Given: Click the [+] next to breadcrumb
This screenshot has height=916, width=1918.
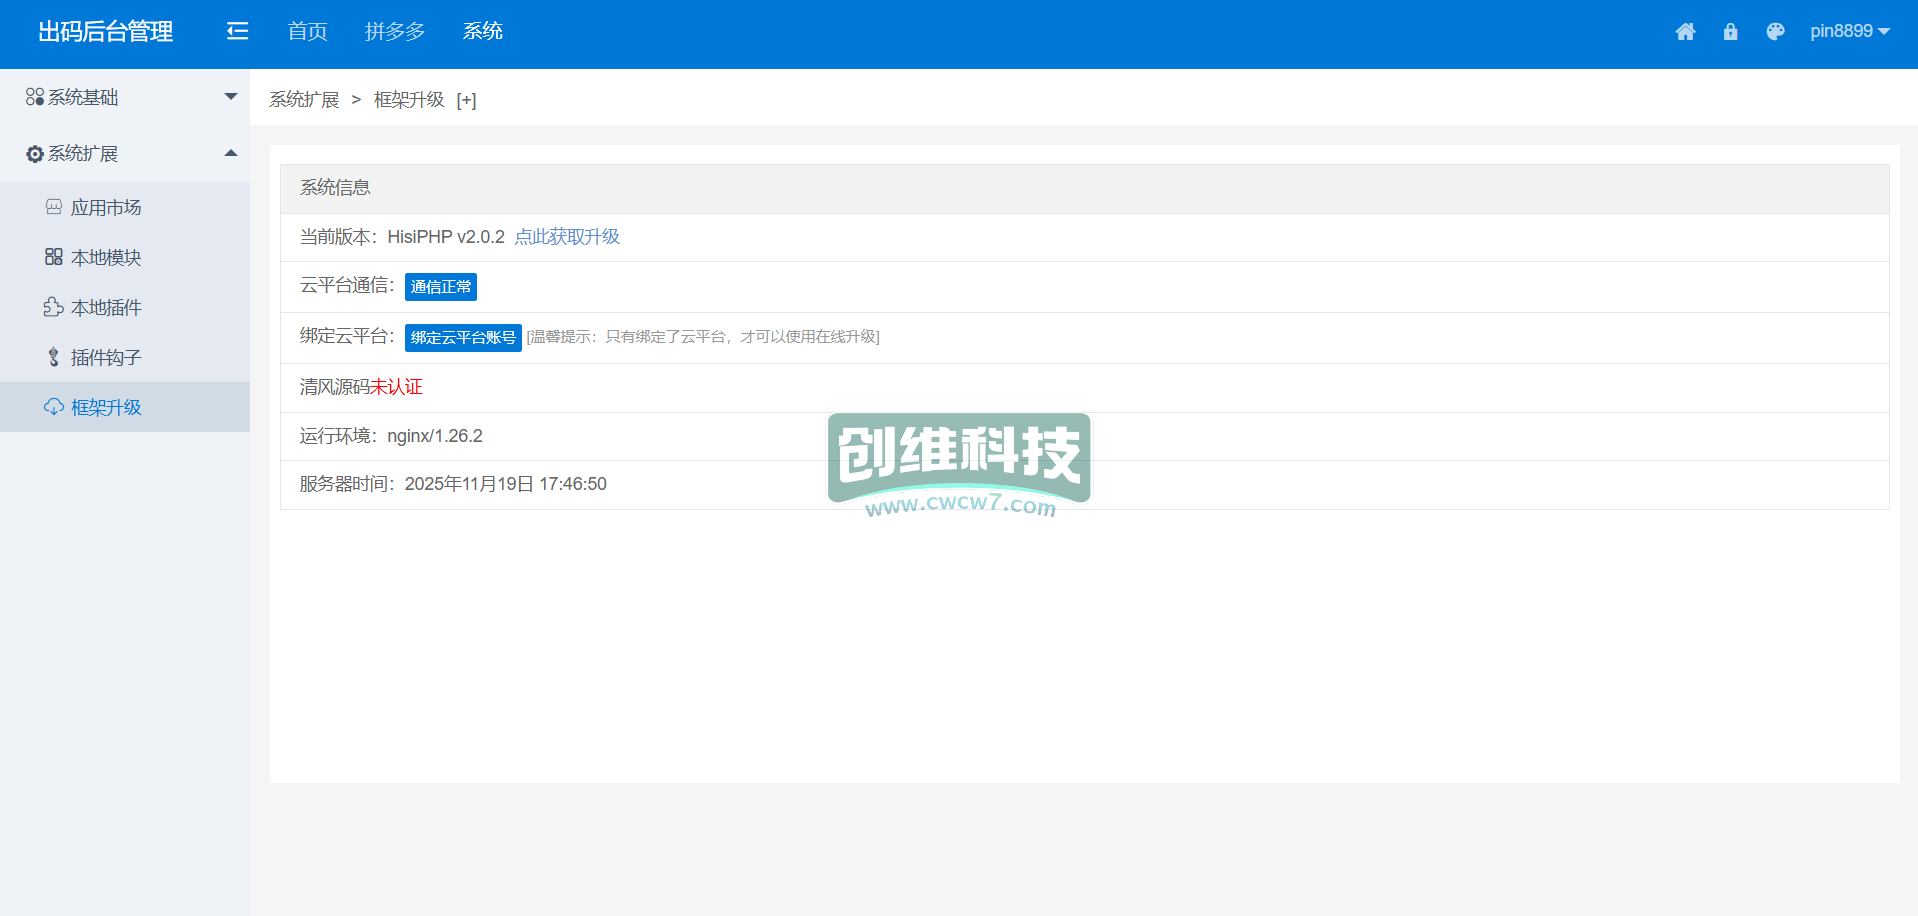Looking at the screenshot, I should 466,100.
